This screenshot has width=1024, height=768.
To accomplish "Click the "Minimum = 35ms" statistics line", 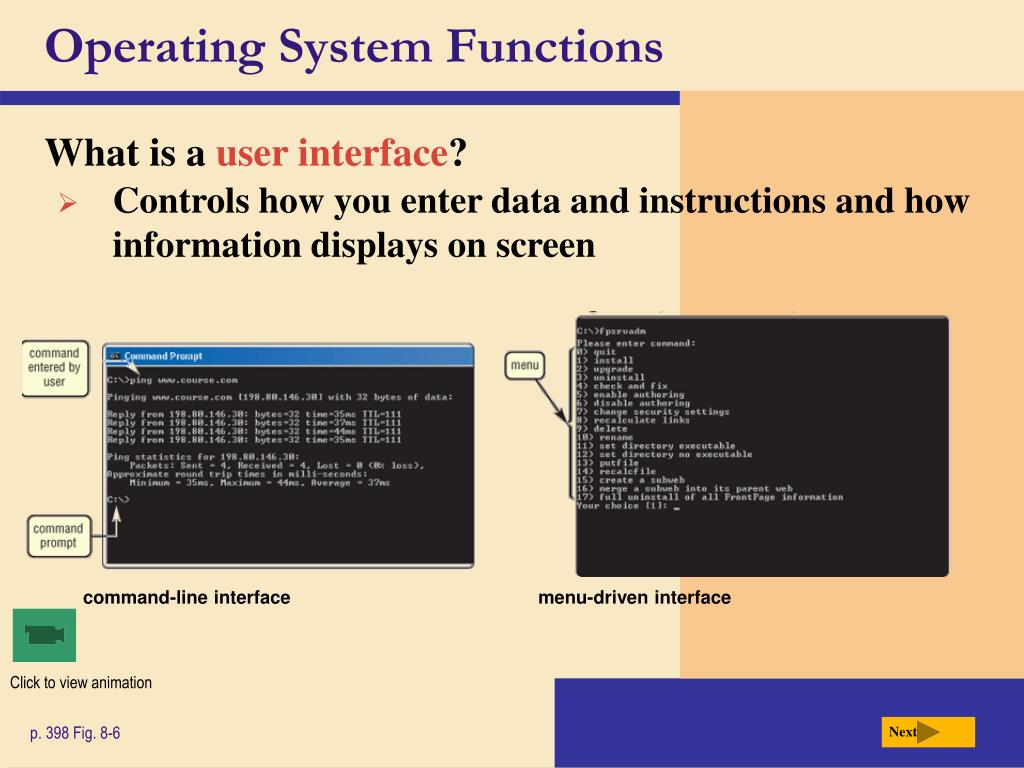I will point(259,483).
